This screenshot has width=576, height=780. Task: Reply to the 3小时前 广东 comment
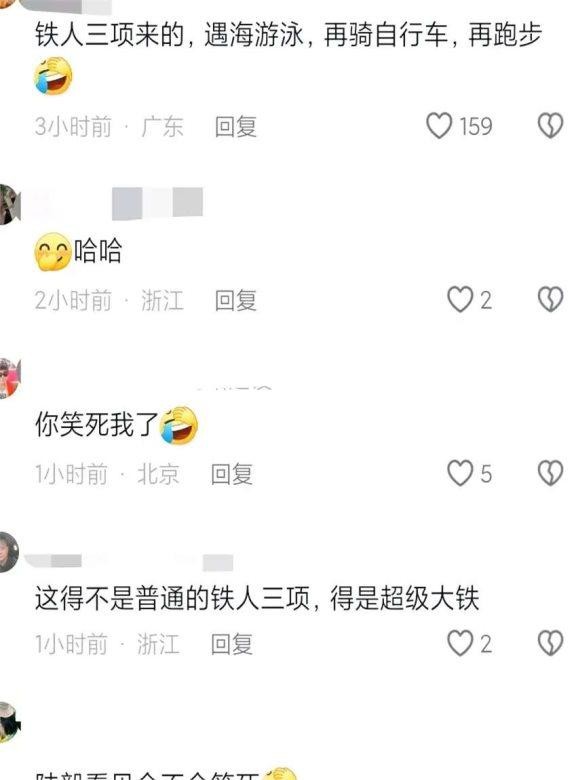236,126
